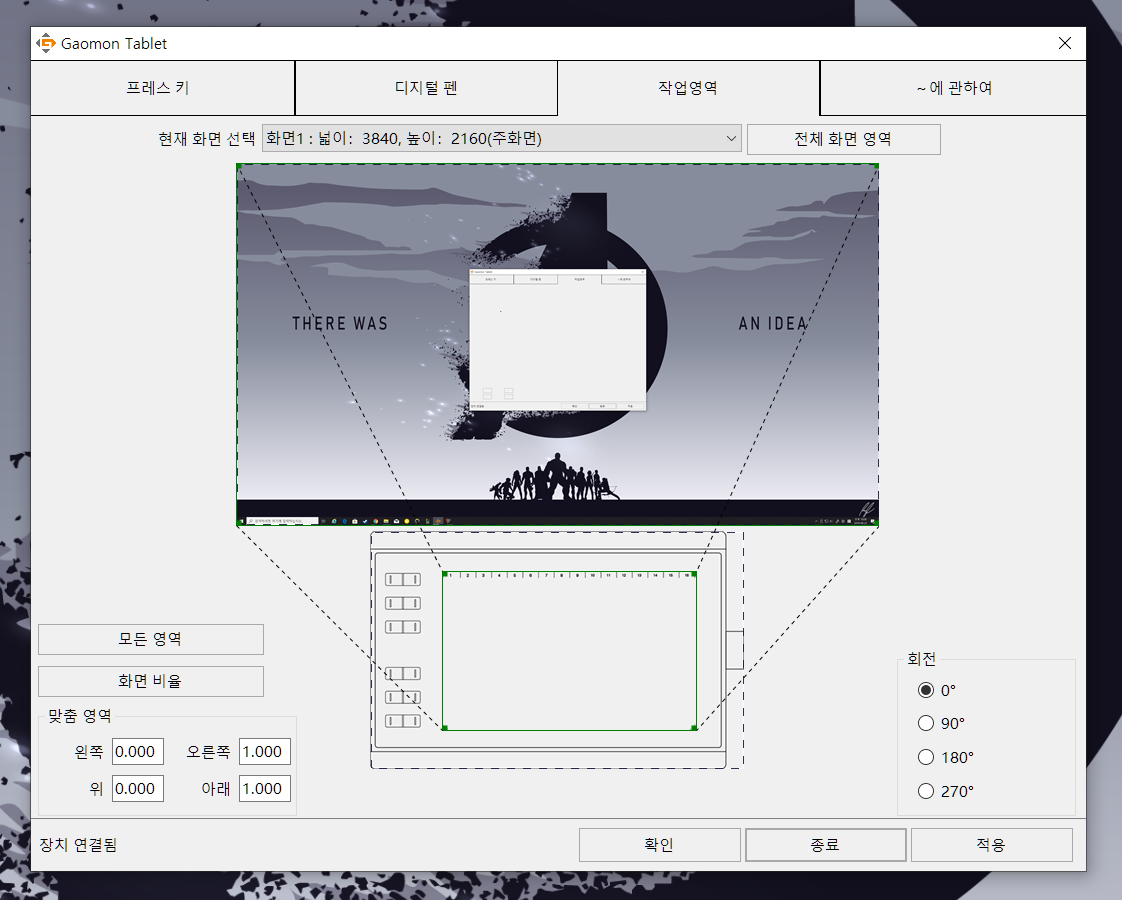Image resolution: width=1122 pixels, height=900 pixels.
Task: Open the 프레스 키 tab
Action: point(162,88)
